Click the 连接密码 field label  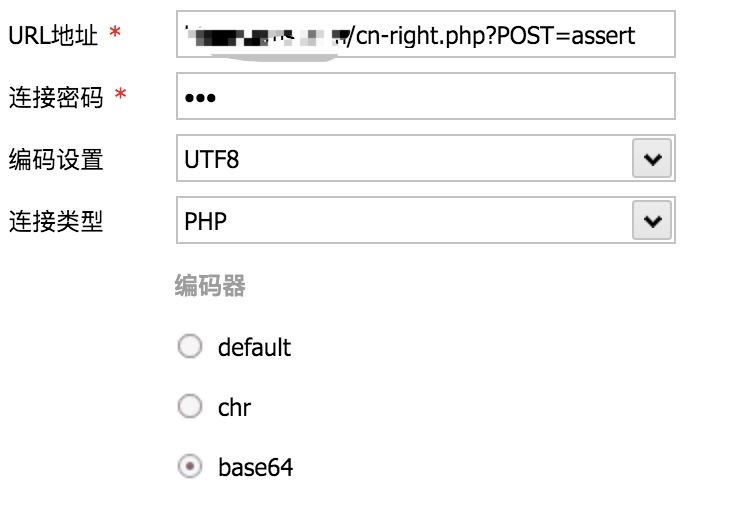(x=55, y=97)
